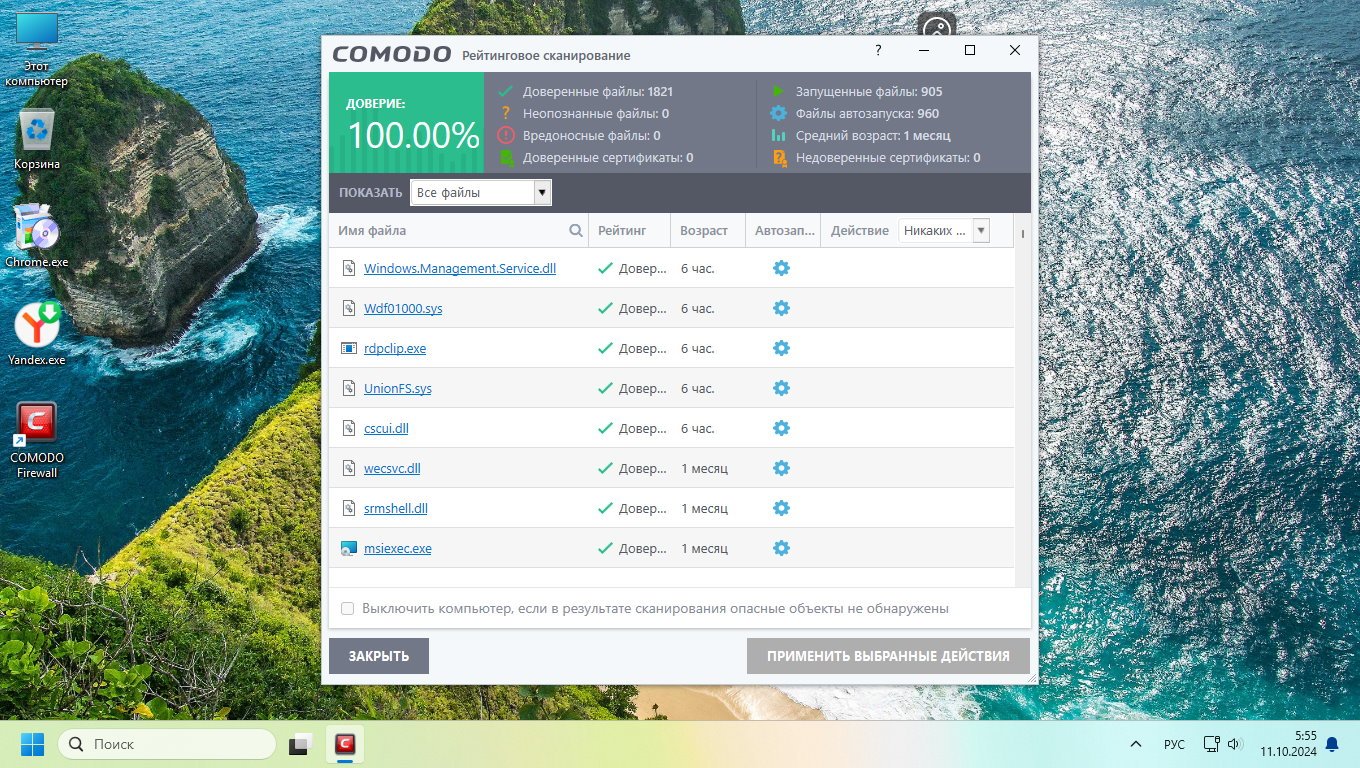Switch input language via РУС indicator

[x=1174, y=744]
